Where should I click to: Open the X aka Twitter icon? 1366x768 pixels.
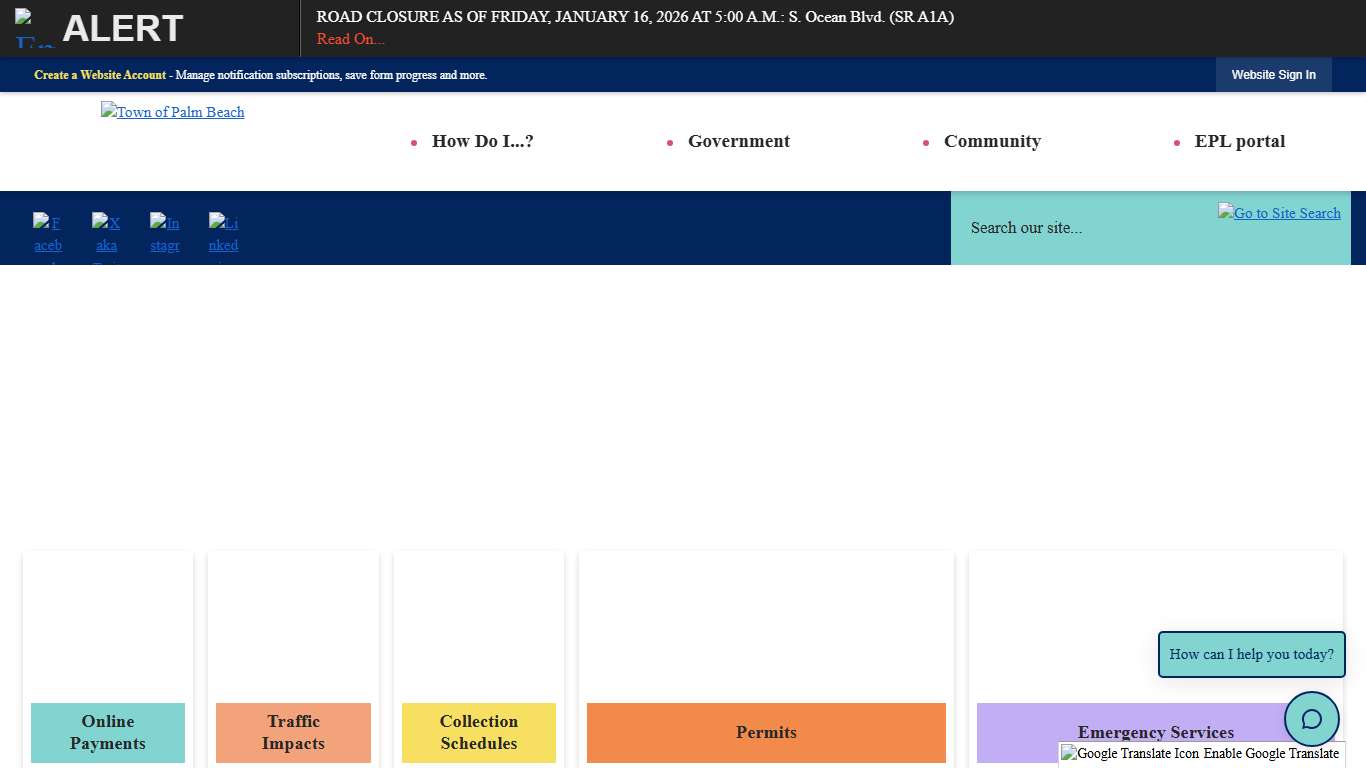point(106,234)
